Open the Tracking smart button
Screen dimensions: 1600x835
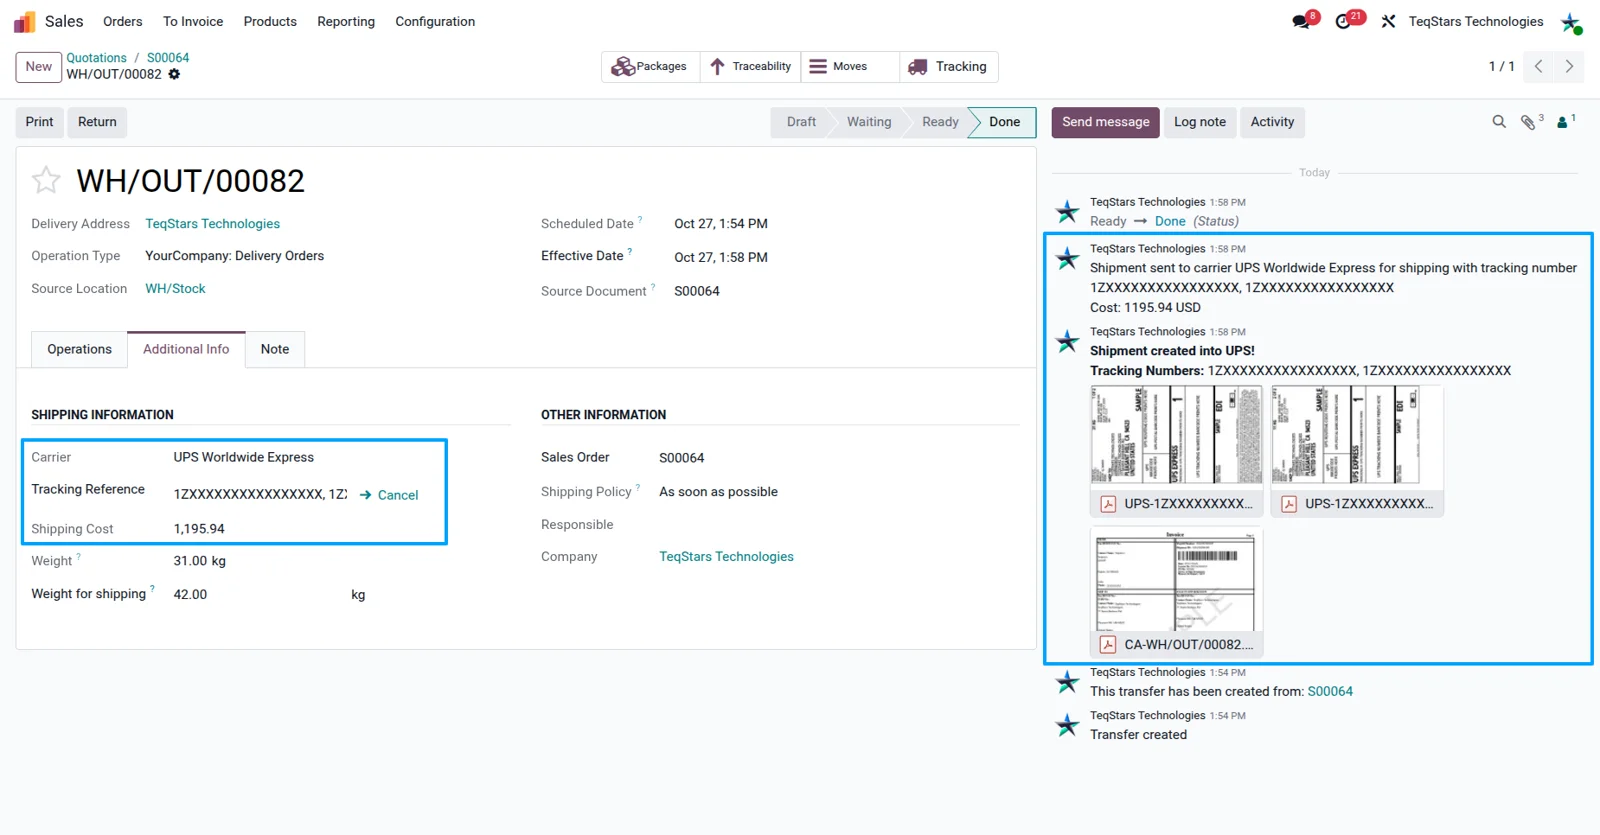coord(948,67)
